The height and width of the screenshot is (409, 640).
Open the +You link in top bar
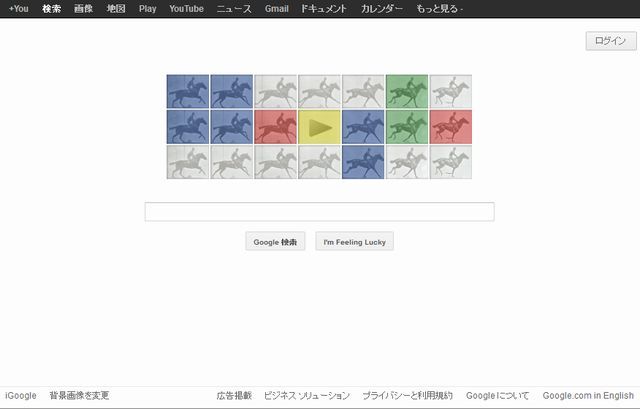click(19, 9)
